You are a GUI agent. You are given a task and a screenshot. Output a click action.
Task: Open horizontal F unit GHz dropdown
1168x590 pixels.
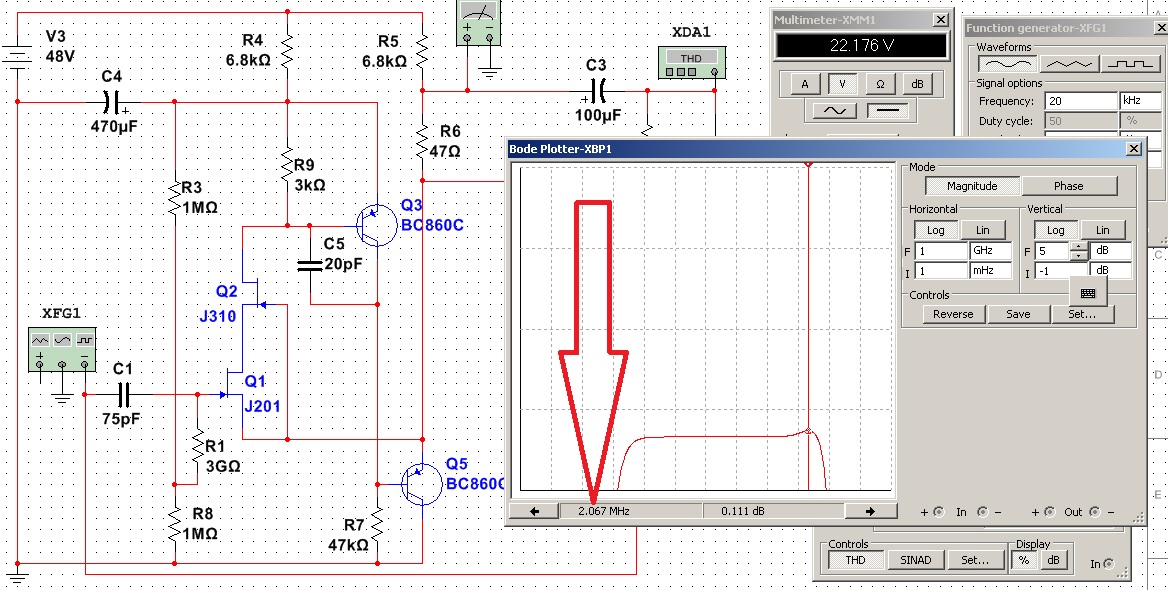point(990,252)
